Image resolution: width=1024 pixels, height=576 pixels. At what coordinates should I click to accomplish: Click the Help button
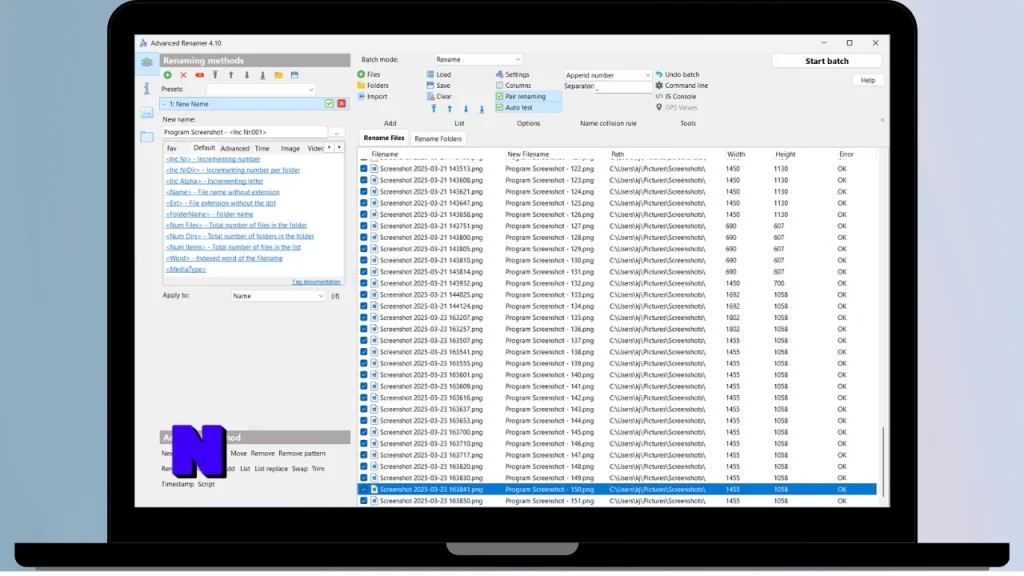tap(868, 80)
